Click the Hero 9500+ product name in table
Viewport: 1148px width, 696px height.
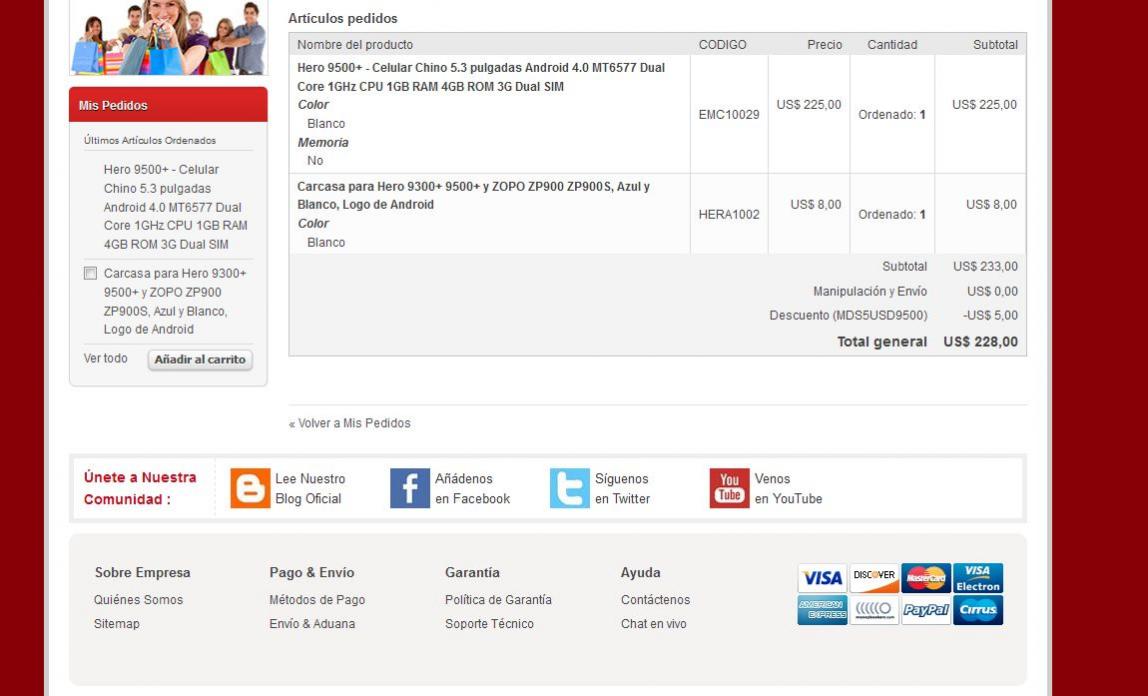pyautogui.click(x=480, y=77)
